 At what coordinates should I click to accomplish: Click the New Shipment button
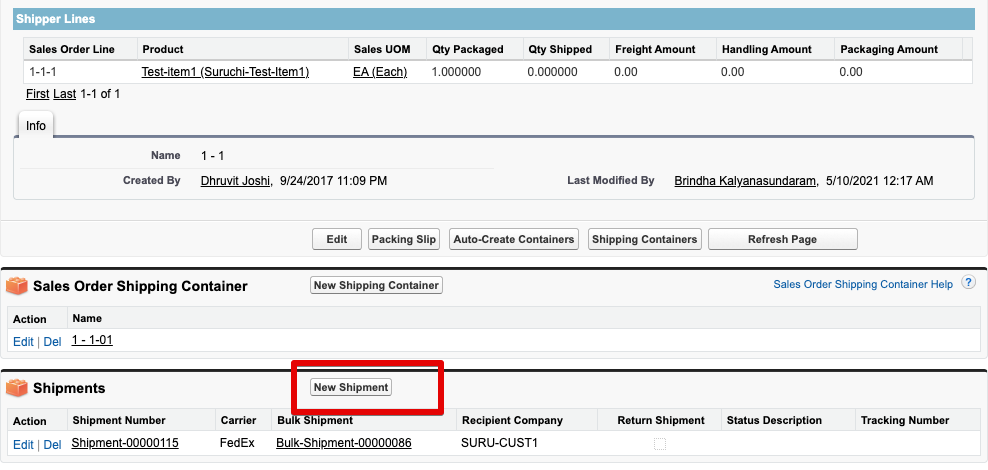pyautogui.click(x=351, y=387)
